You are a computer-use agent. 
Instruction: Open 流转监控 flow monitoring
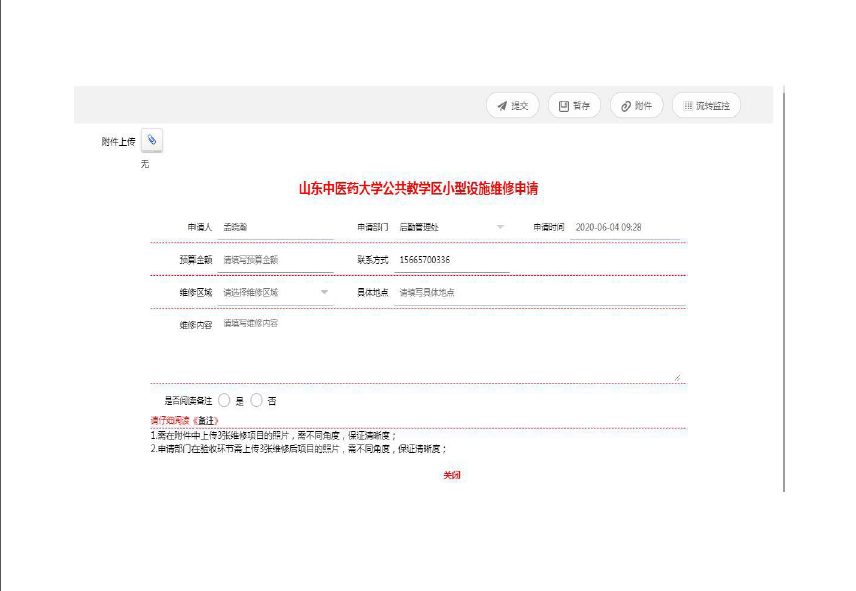pyautogui.click(x=706, y=106)
